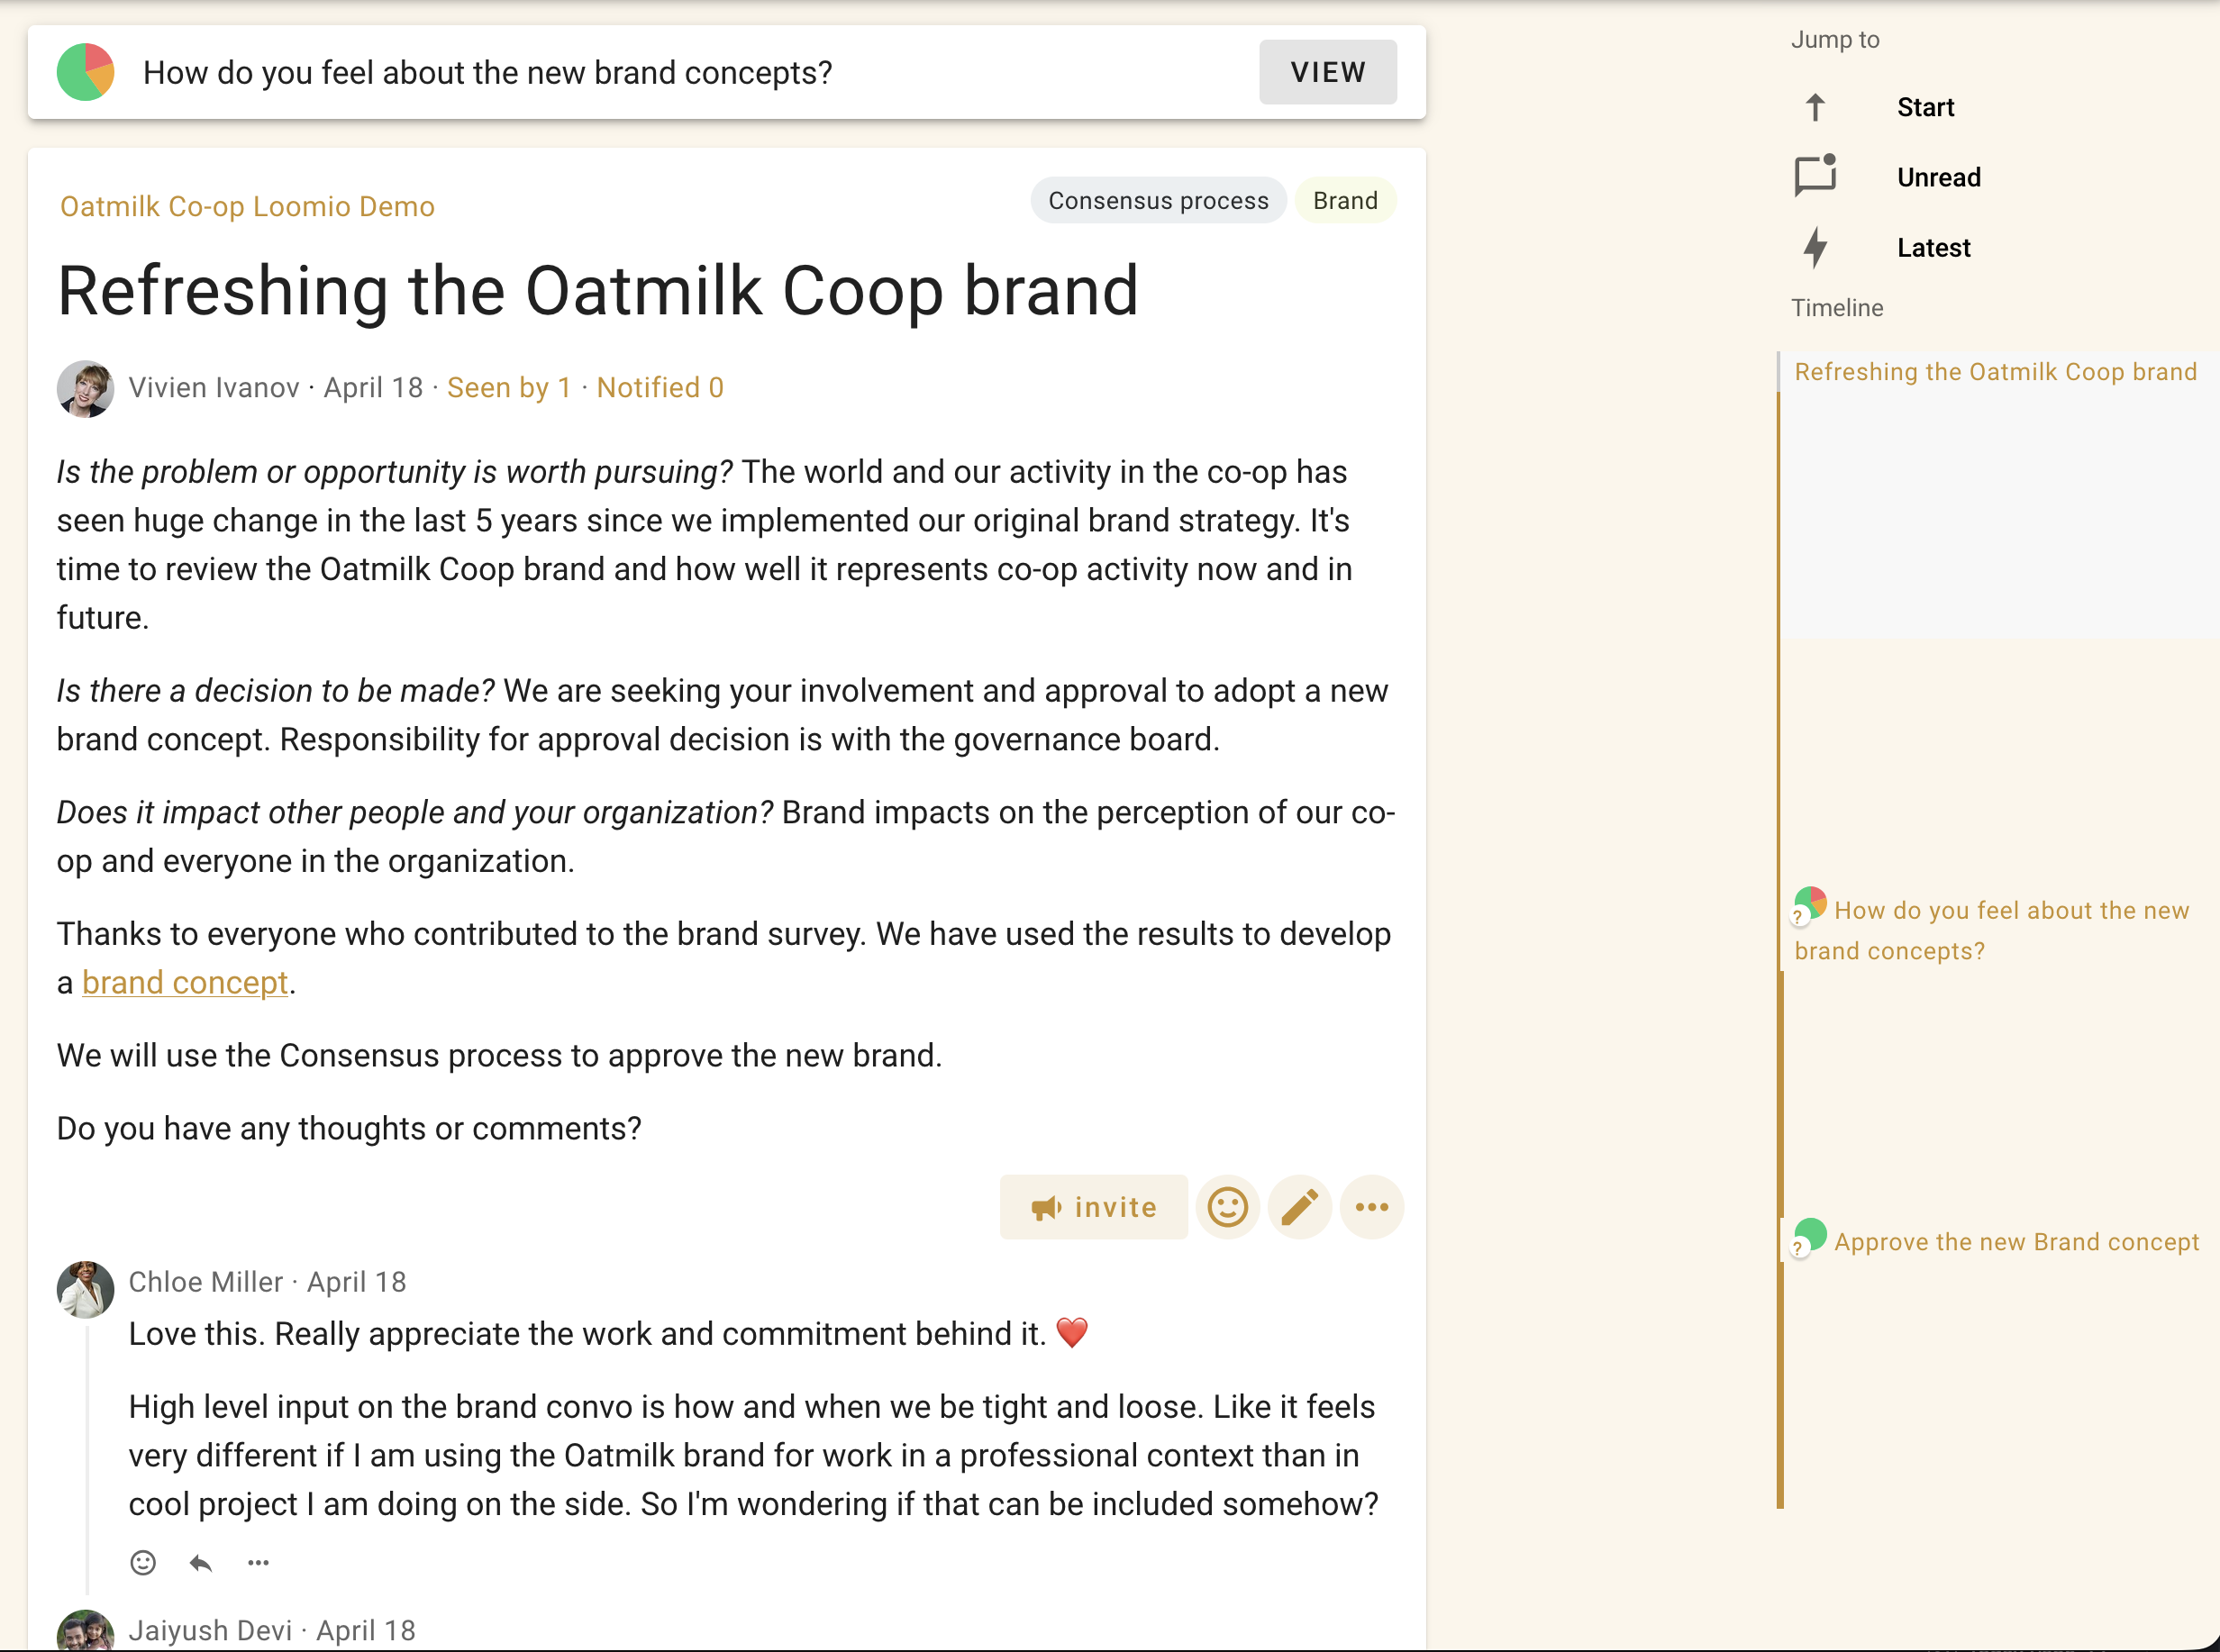
Task: Select the Consensus process tag
Action: coord(1158,201)
